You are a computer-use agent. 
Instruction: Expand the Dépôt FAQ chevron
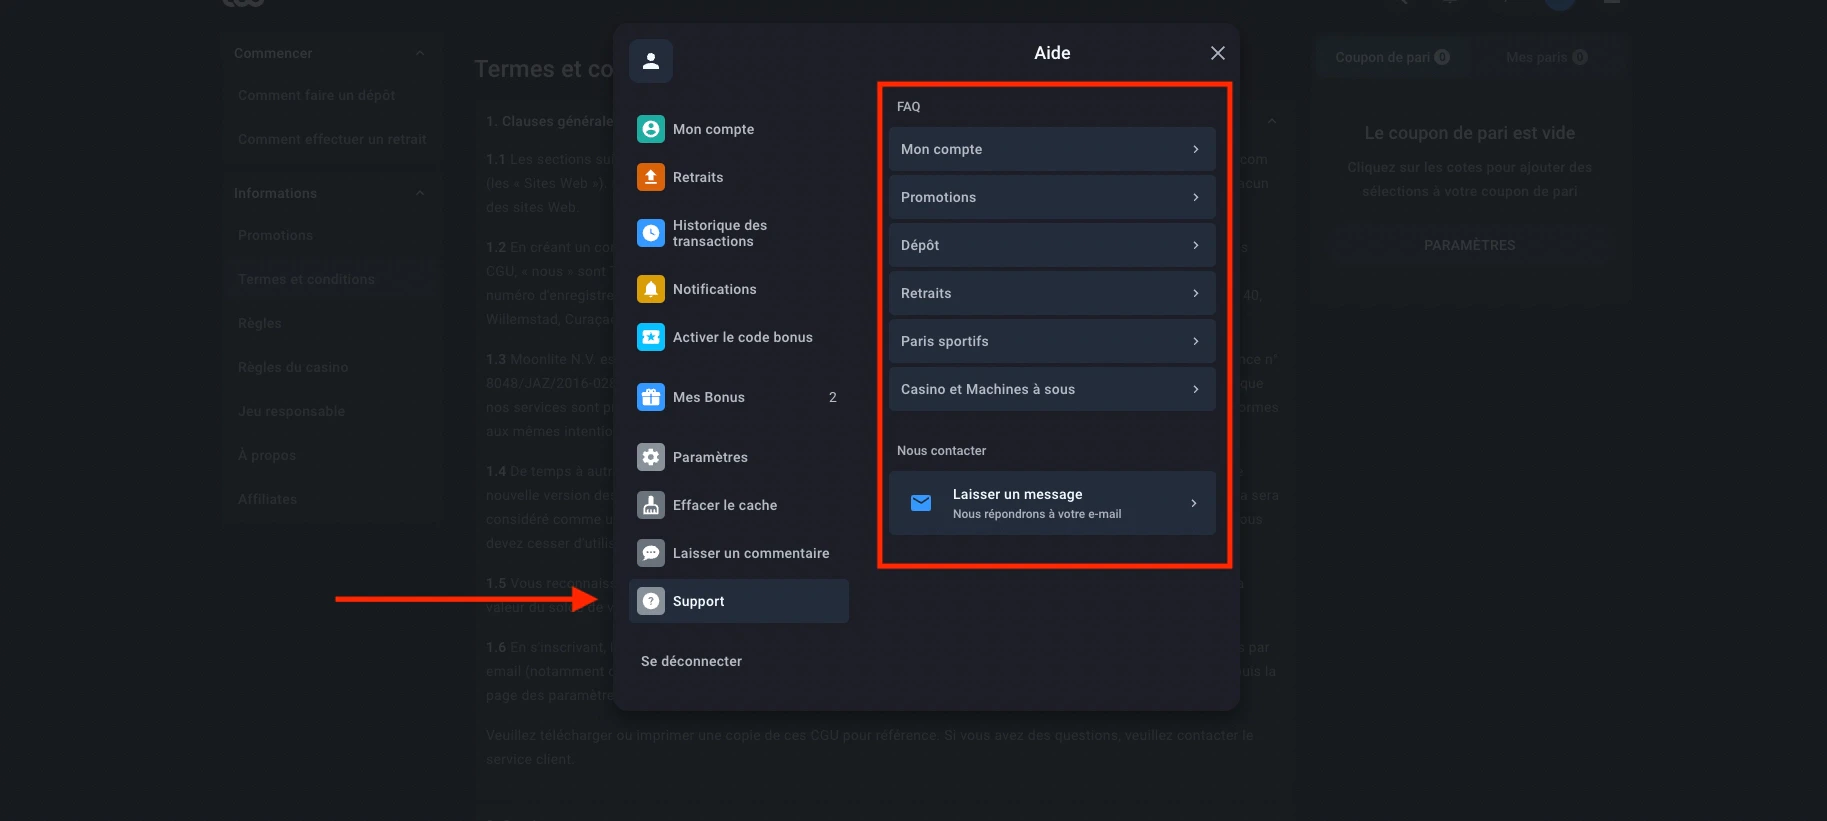(1196, 245)
